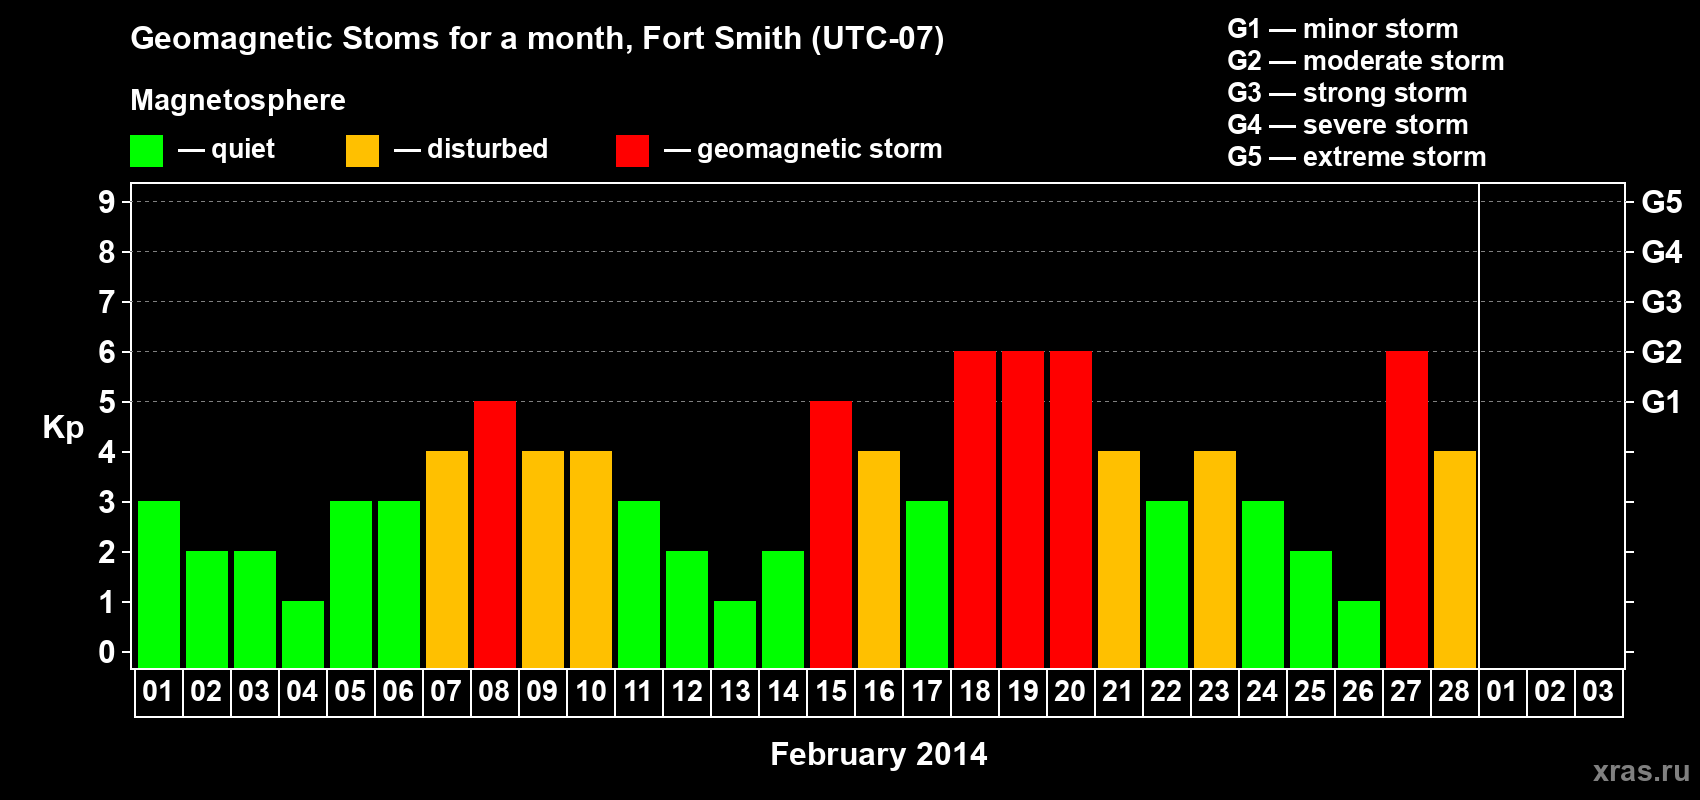The height and width of the screenshot is (800, 1700).
Task: Click the red geomagnetic storm legend swatch
Action: 632,151
